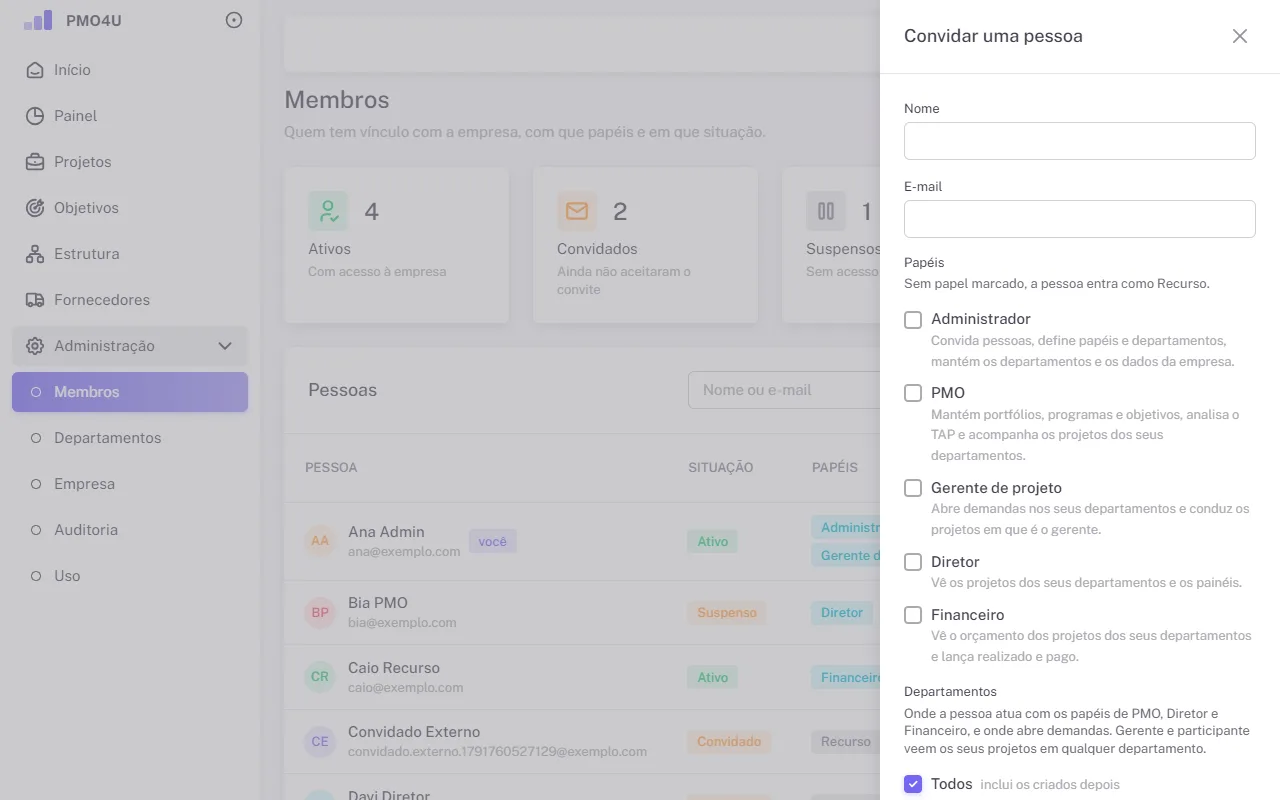Click Bia PMO's BP avatar

pos(320,612)
